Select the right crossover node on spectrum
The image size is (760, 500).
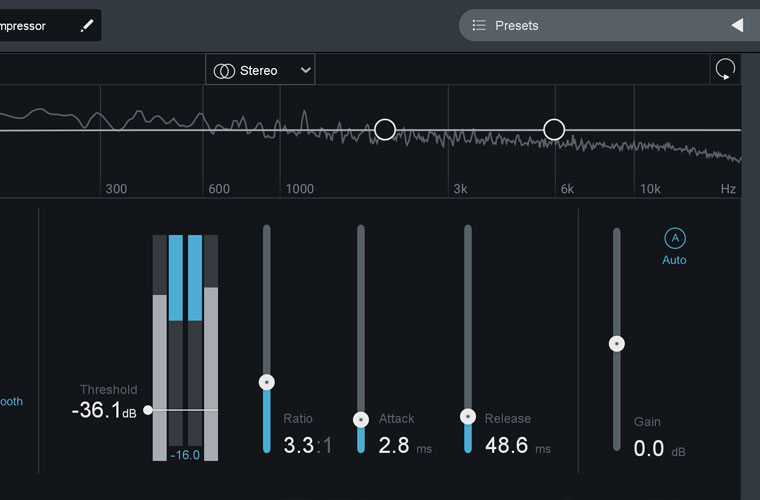coord(554,129)
